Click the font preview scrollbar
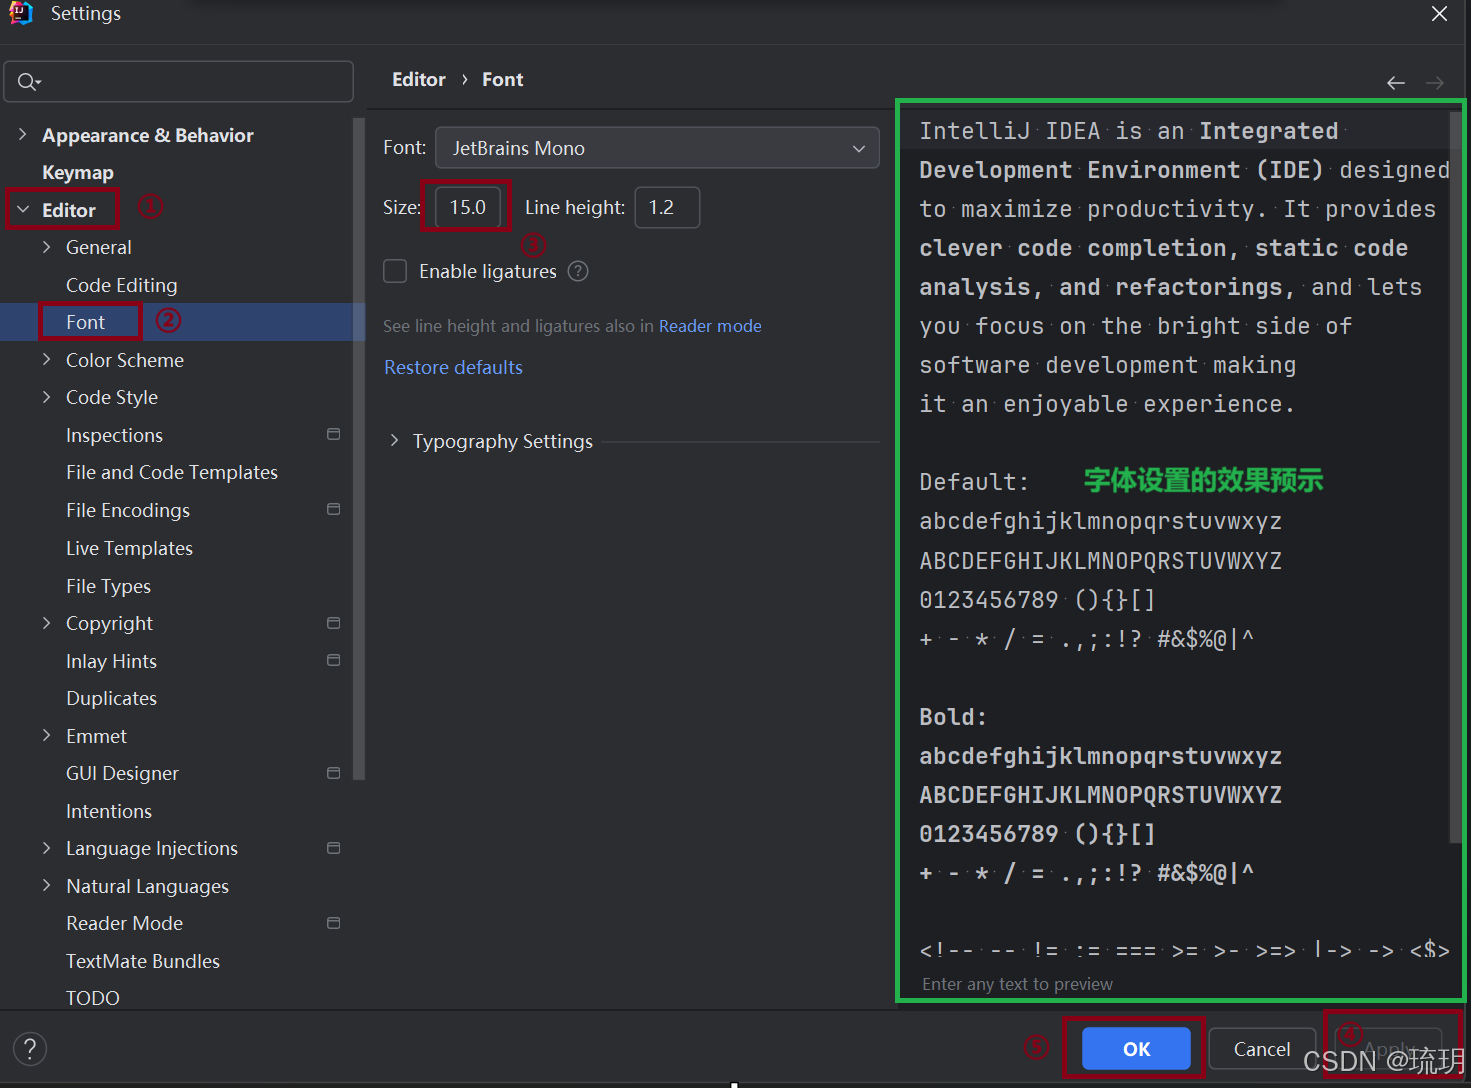 click(x=1455, y=476)
